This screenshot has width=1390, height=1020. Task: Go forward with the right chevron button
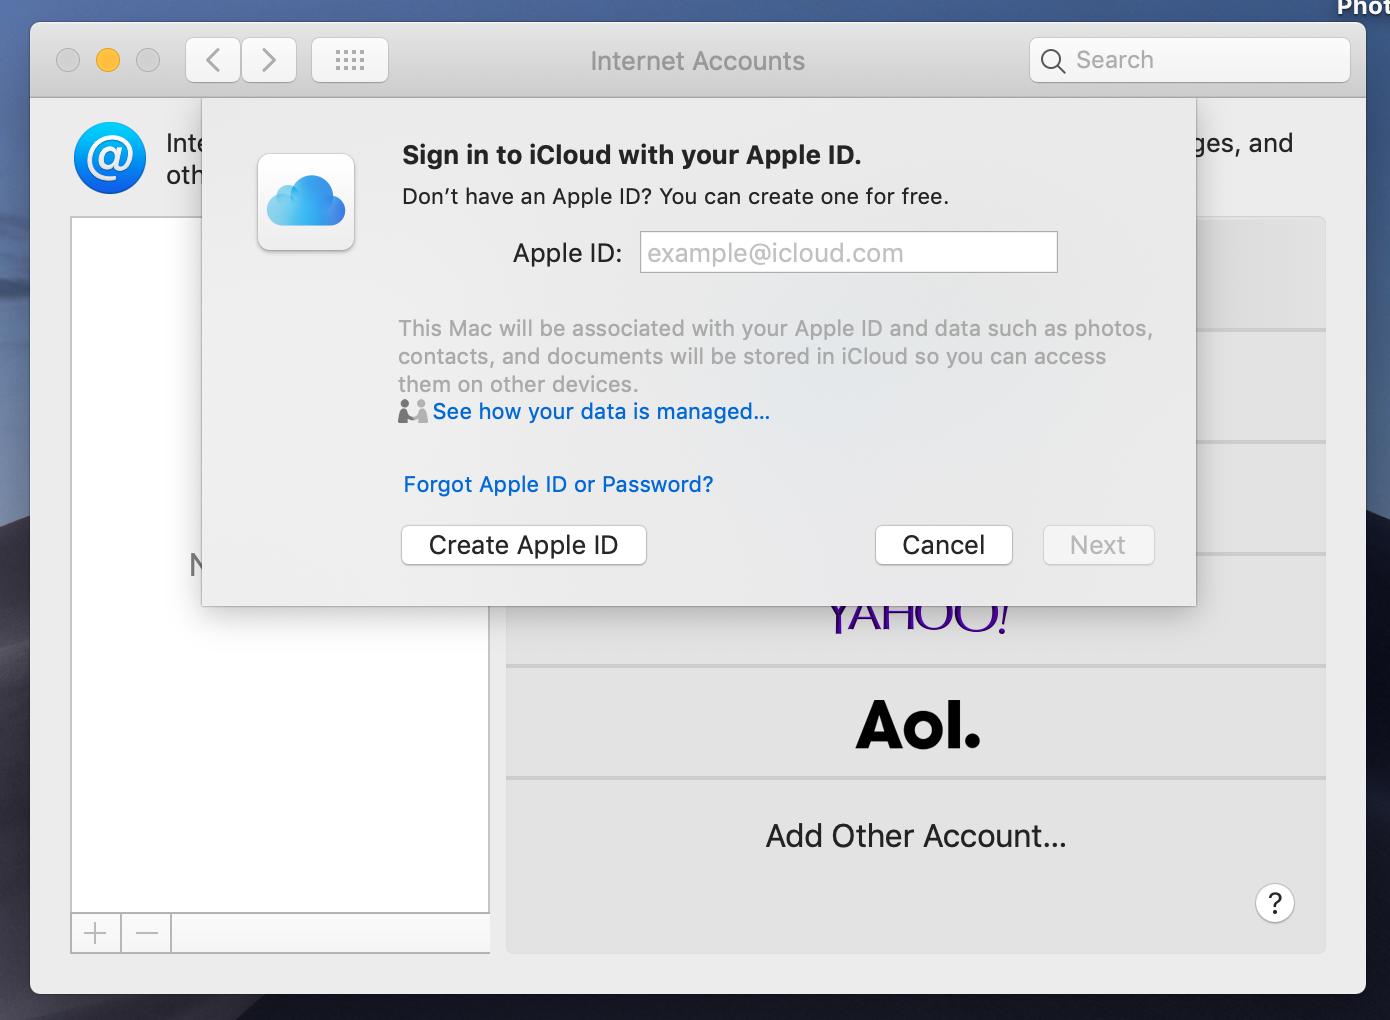(269, 60)
